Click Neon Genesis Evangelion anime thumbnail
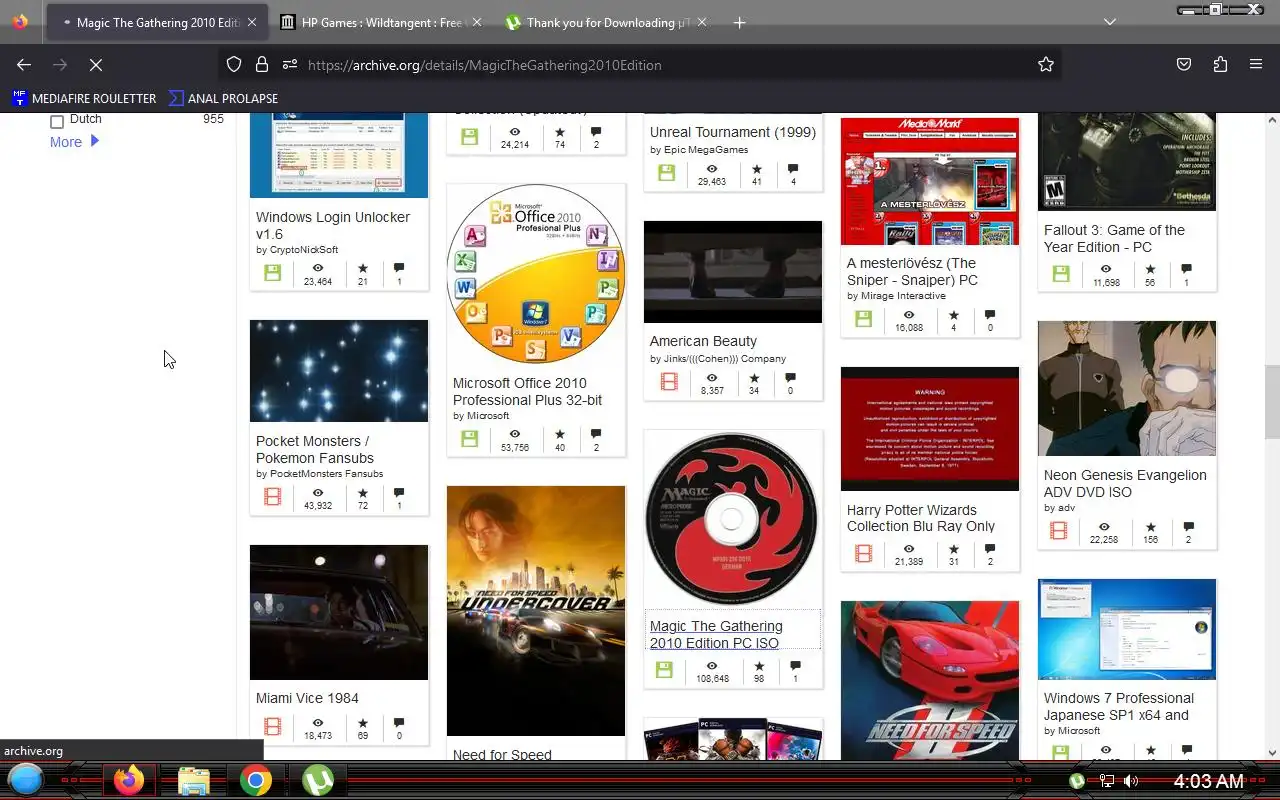The width and height of the screenshot is (1280, 800). click(x=1127, y=388)
